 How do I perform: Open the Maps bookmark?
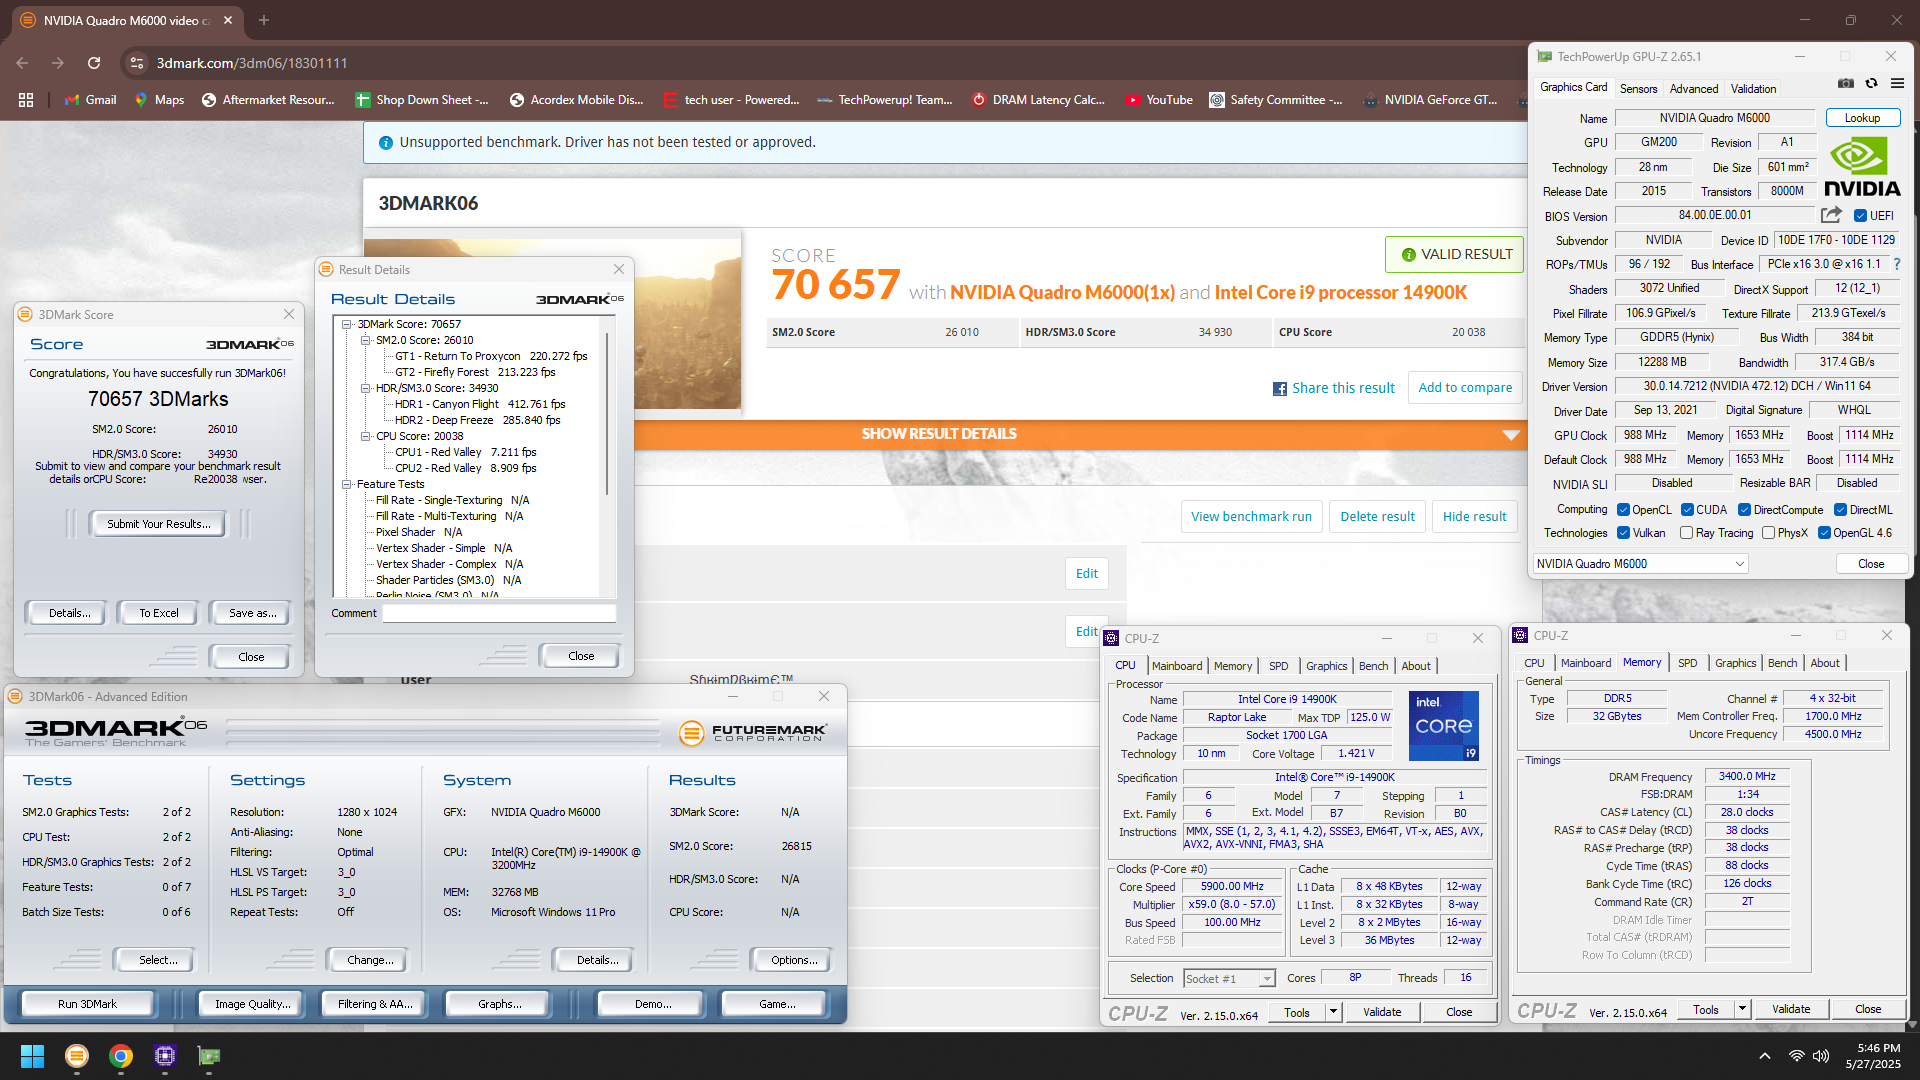click(159, 100)
